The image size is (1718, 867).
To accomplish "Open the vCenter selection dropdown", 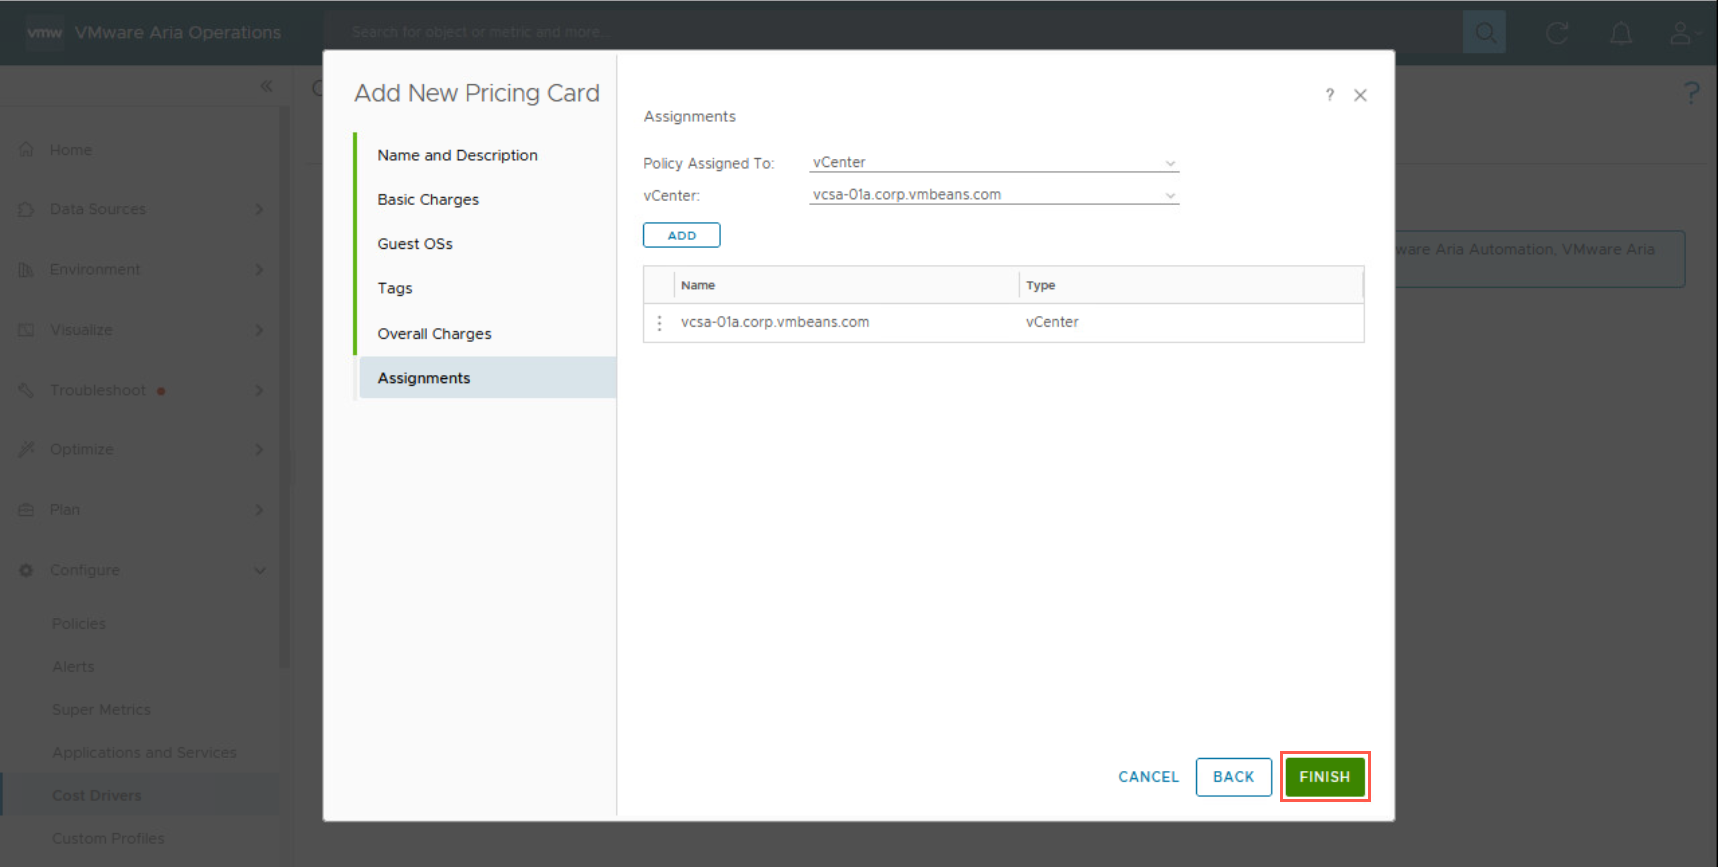I will click(x=994, y=195).
